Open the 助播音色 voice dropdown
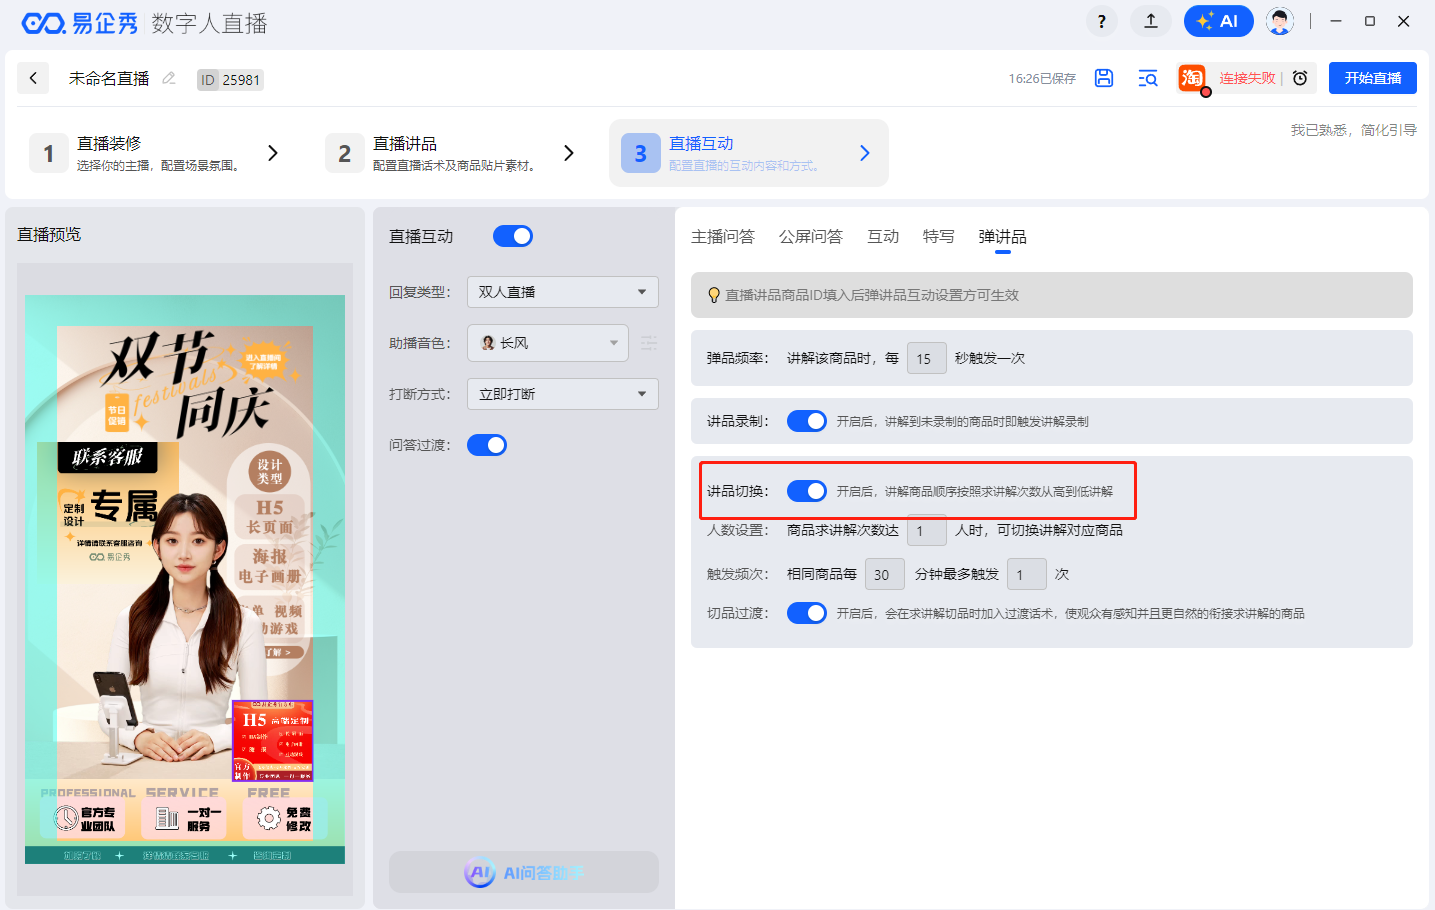 [548, 343]
